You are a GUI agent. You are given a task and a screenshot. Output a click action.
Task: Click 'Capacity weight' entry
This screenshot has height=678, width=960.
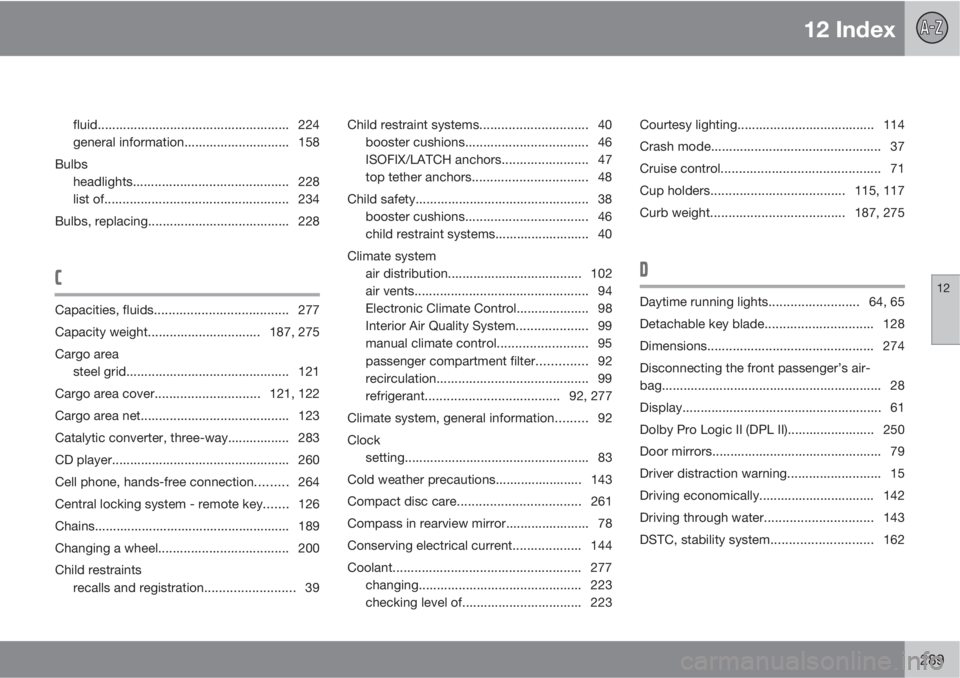(187, 332)
